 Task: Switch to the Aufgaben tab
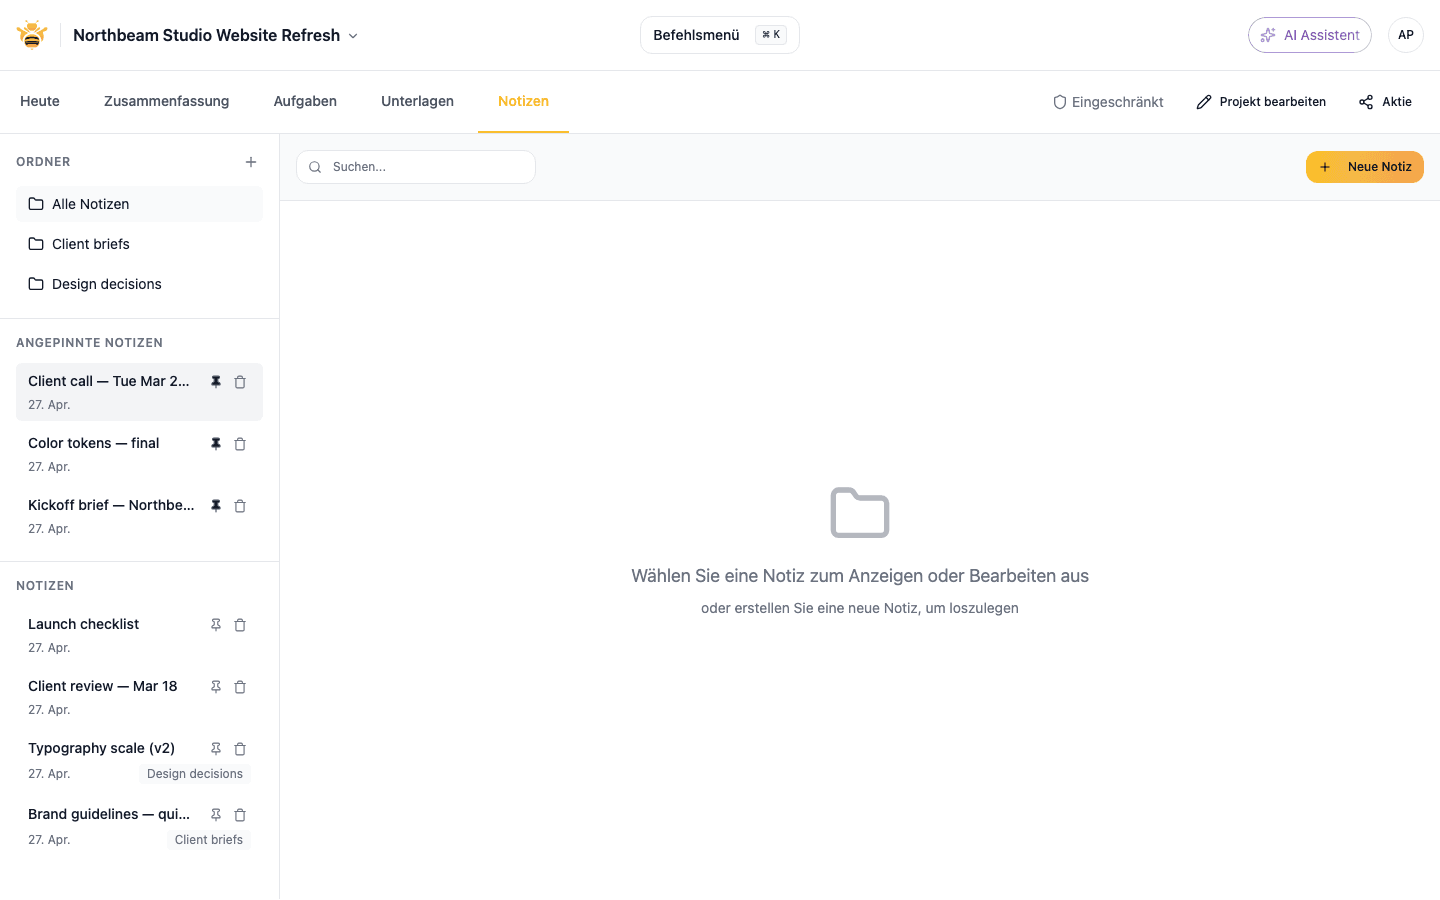click(x=305, y=101)
